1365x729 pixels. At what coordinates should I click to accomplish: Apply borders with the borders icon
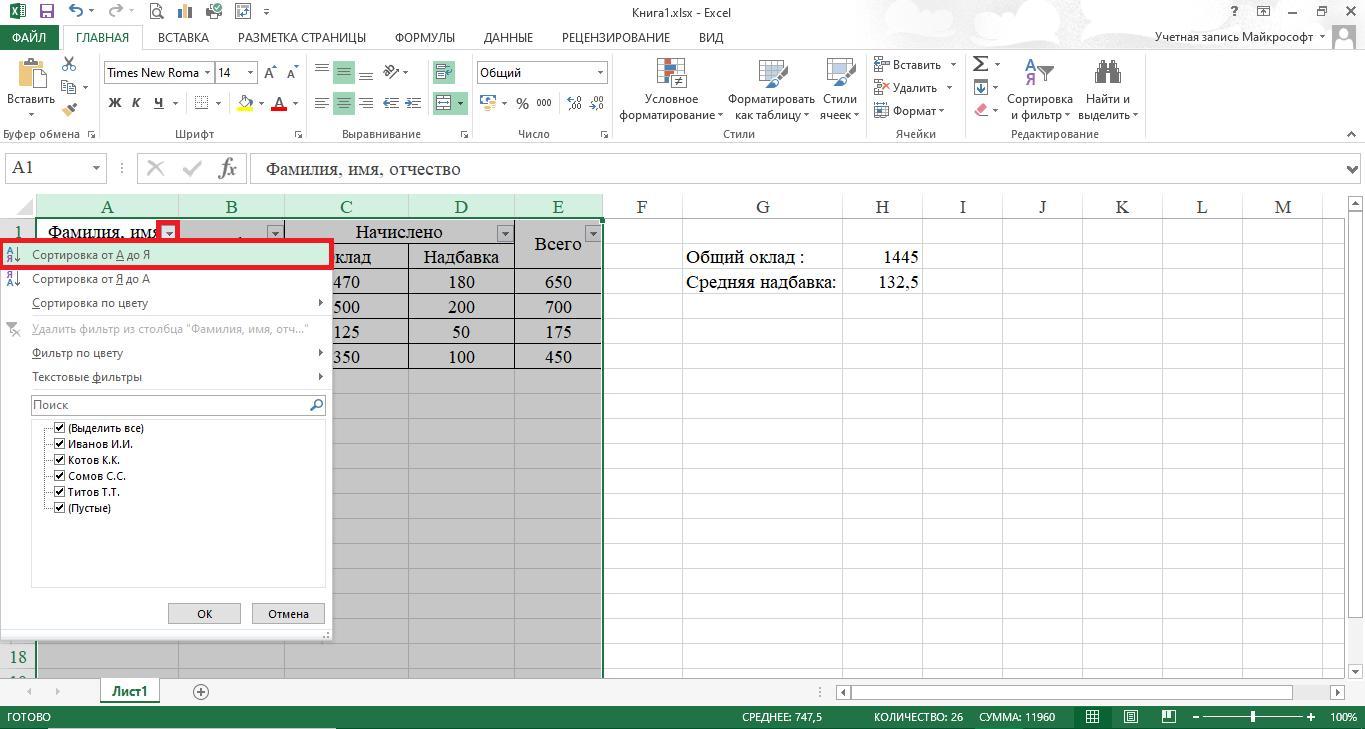[x=202, y=103]
